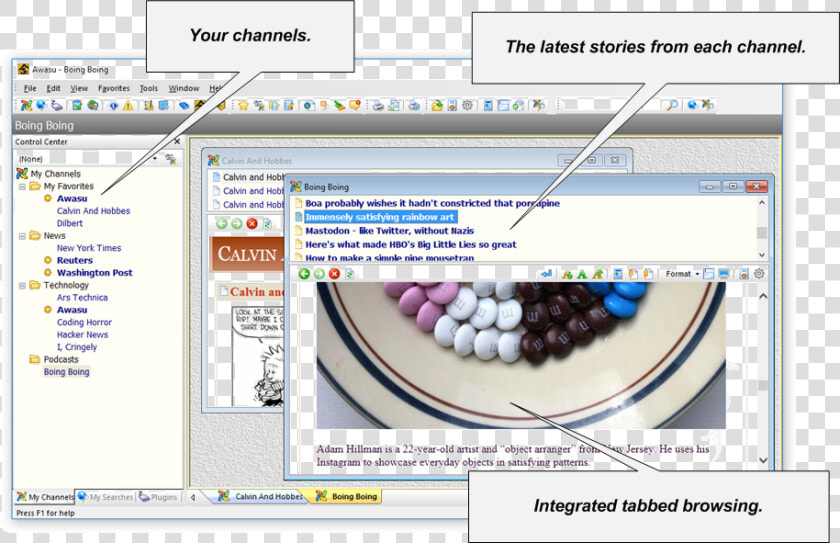Viewport: 840px width, 543px height.
Task: Open the Window menu
Action: [x=184, y=88]
